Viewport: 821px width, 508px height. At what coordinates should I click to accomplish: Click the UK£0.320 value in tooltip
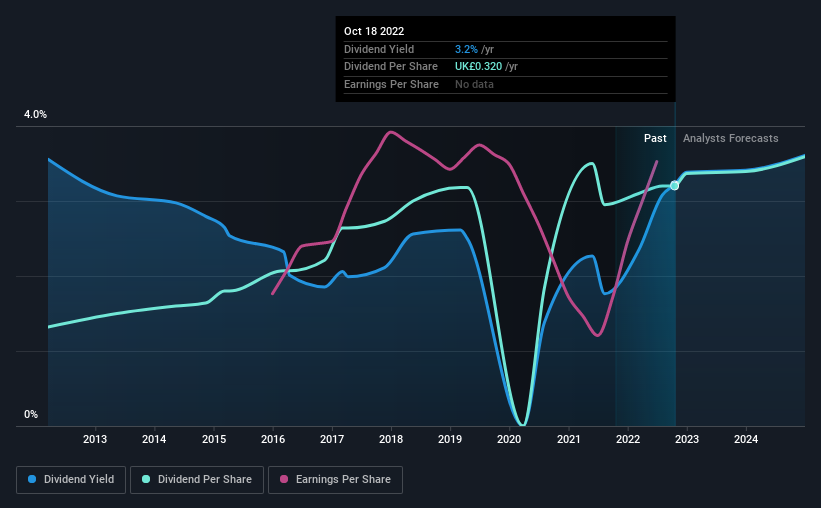(478, 67)
